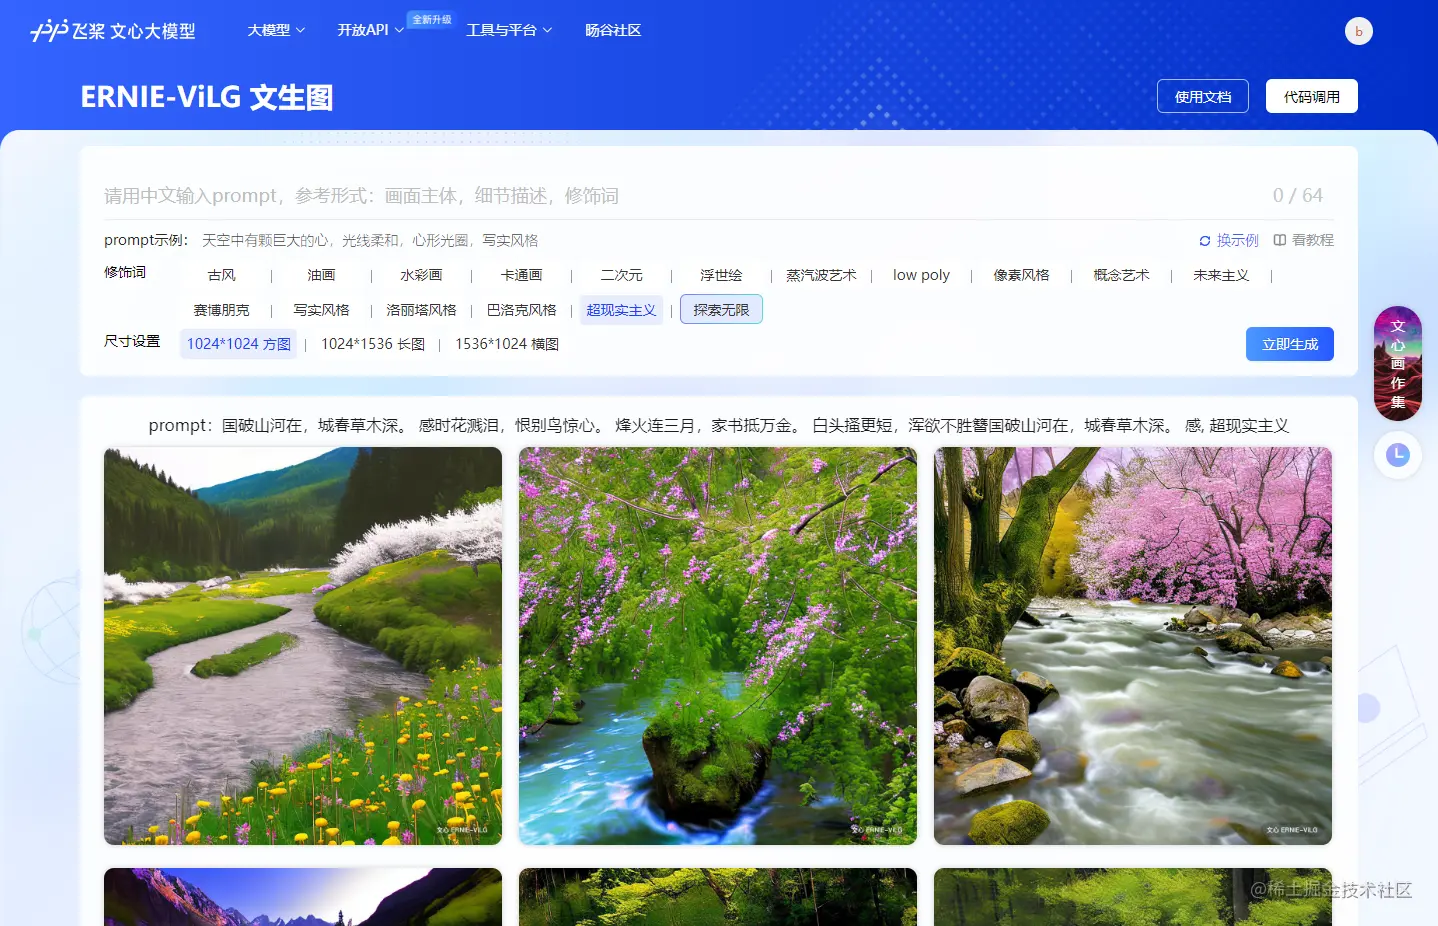Click the 代码调用 button

point(1312,96)
